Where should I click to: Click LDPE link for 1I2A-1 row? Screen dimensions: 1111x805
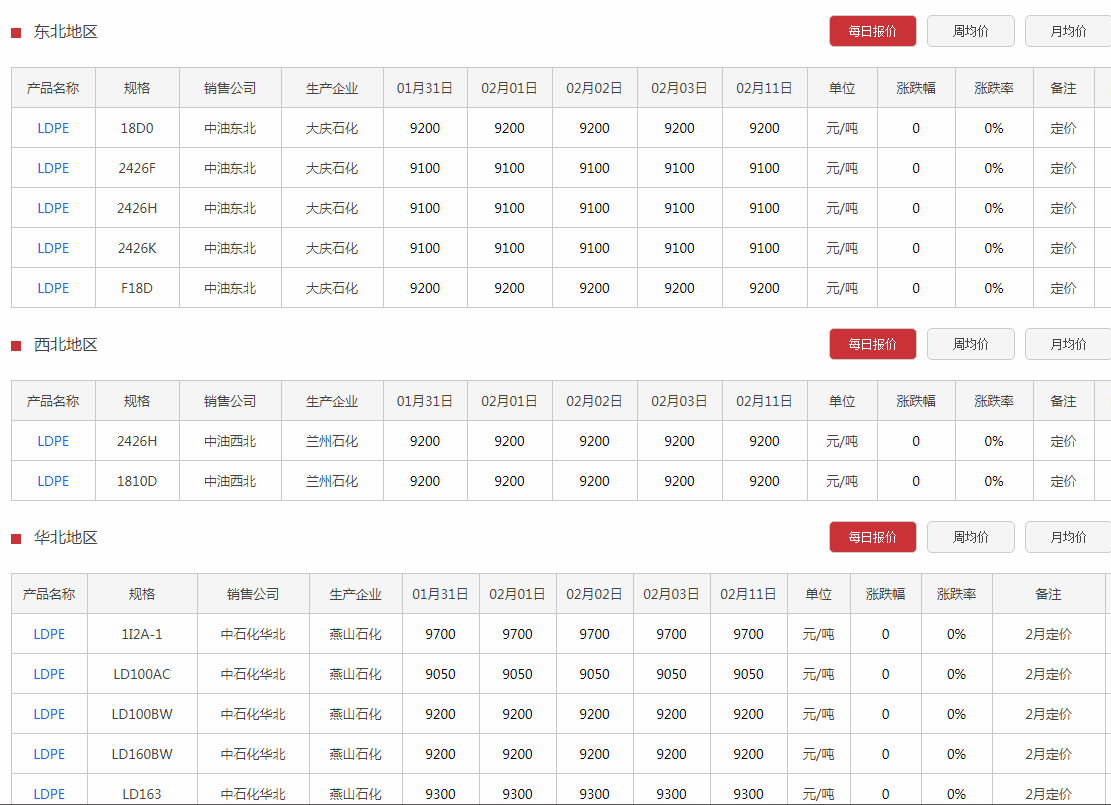[49, 634]
